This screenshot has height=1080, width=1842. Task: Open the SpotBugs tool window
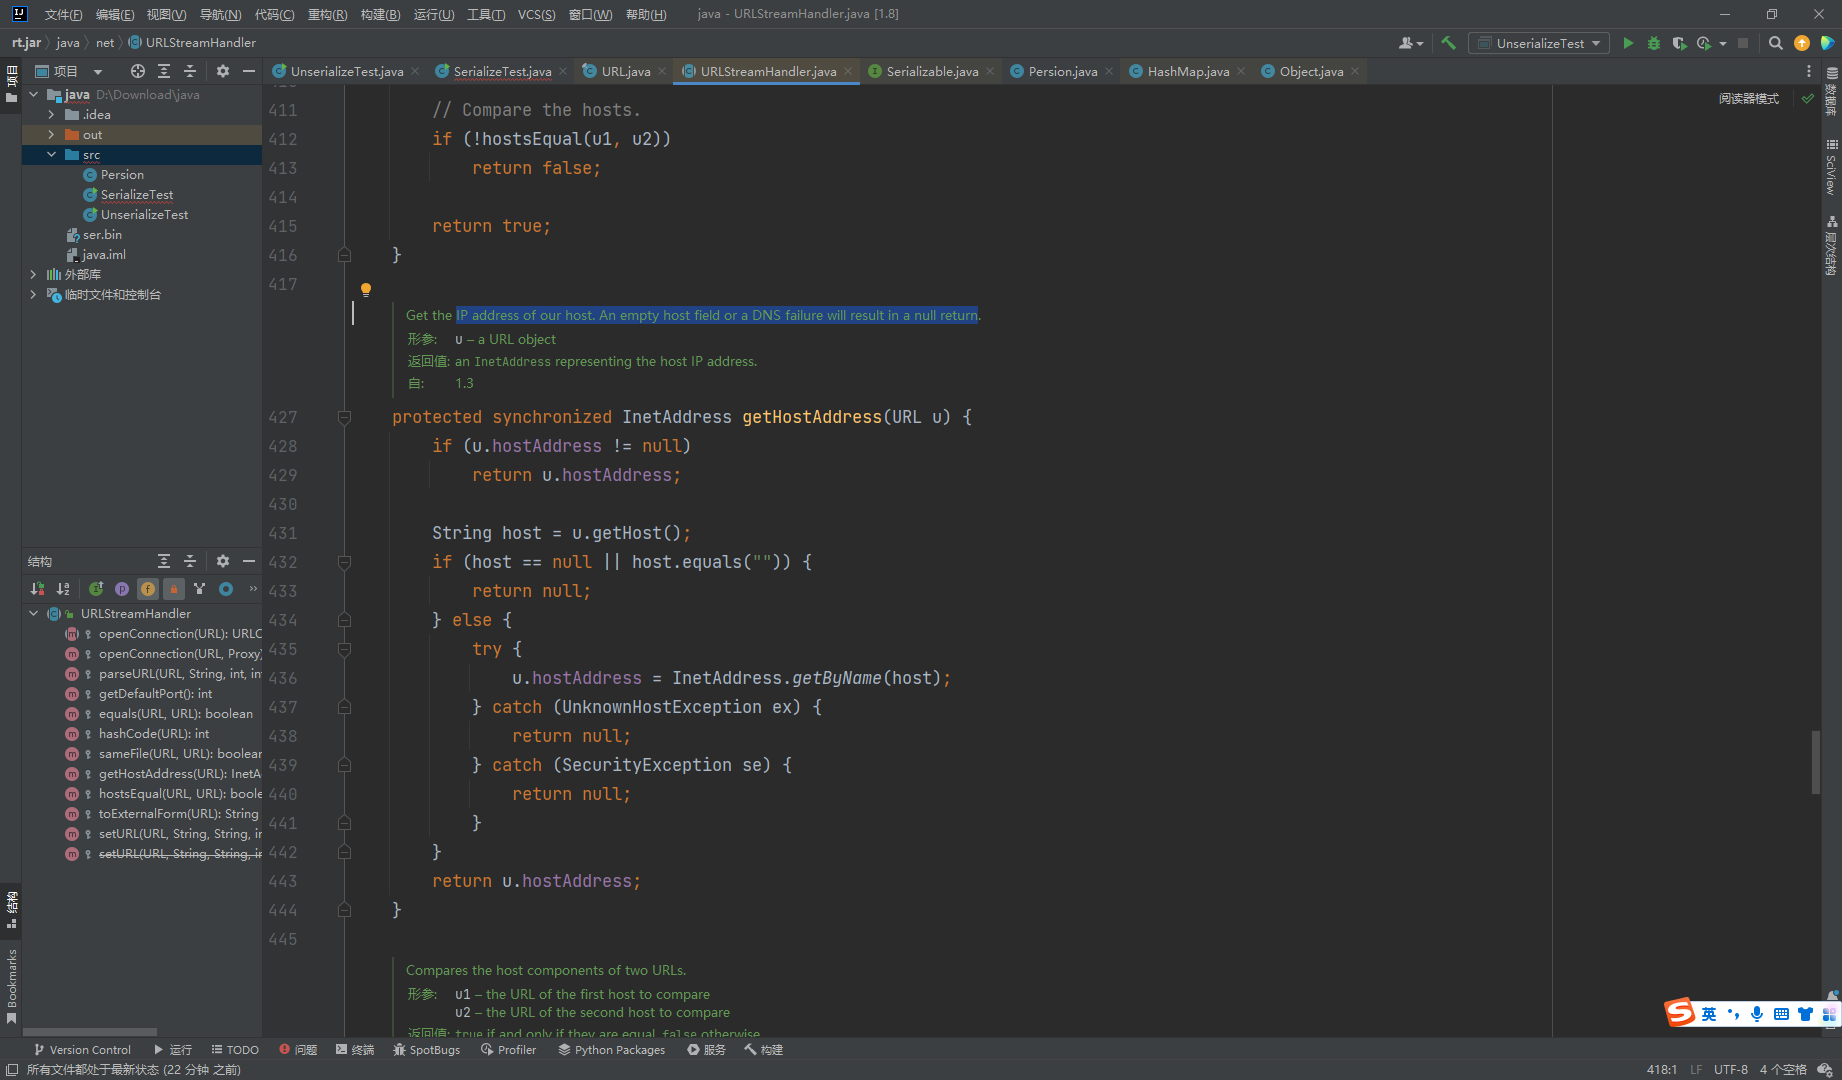(427, 1050)
